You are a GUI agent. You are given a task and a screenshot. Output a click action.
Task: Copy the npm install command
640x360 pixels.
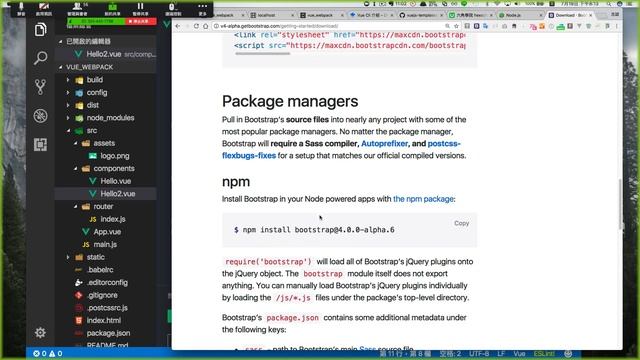461,223
